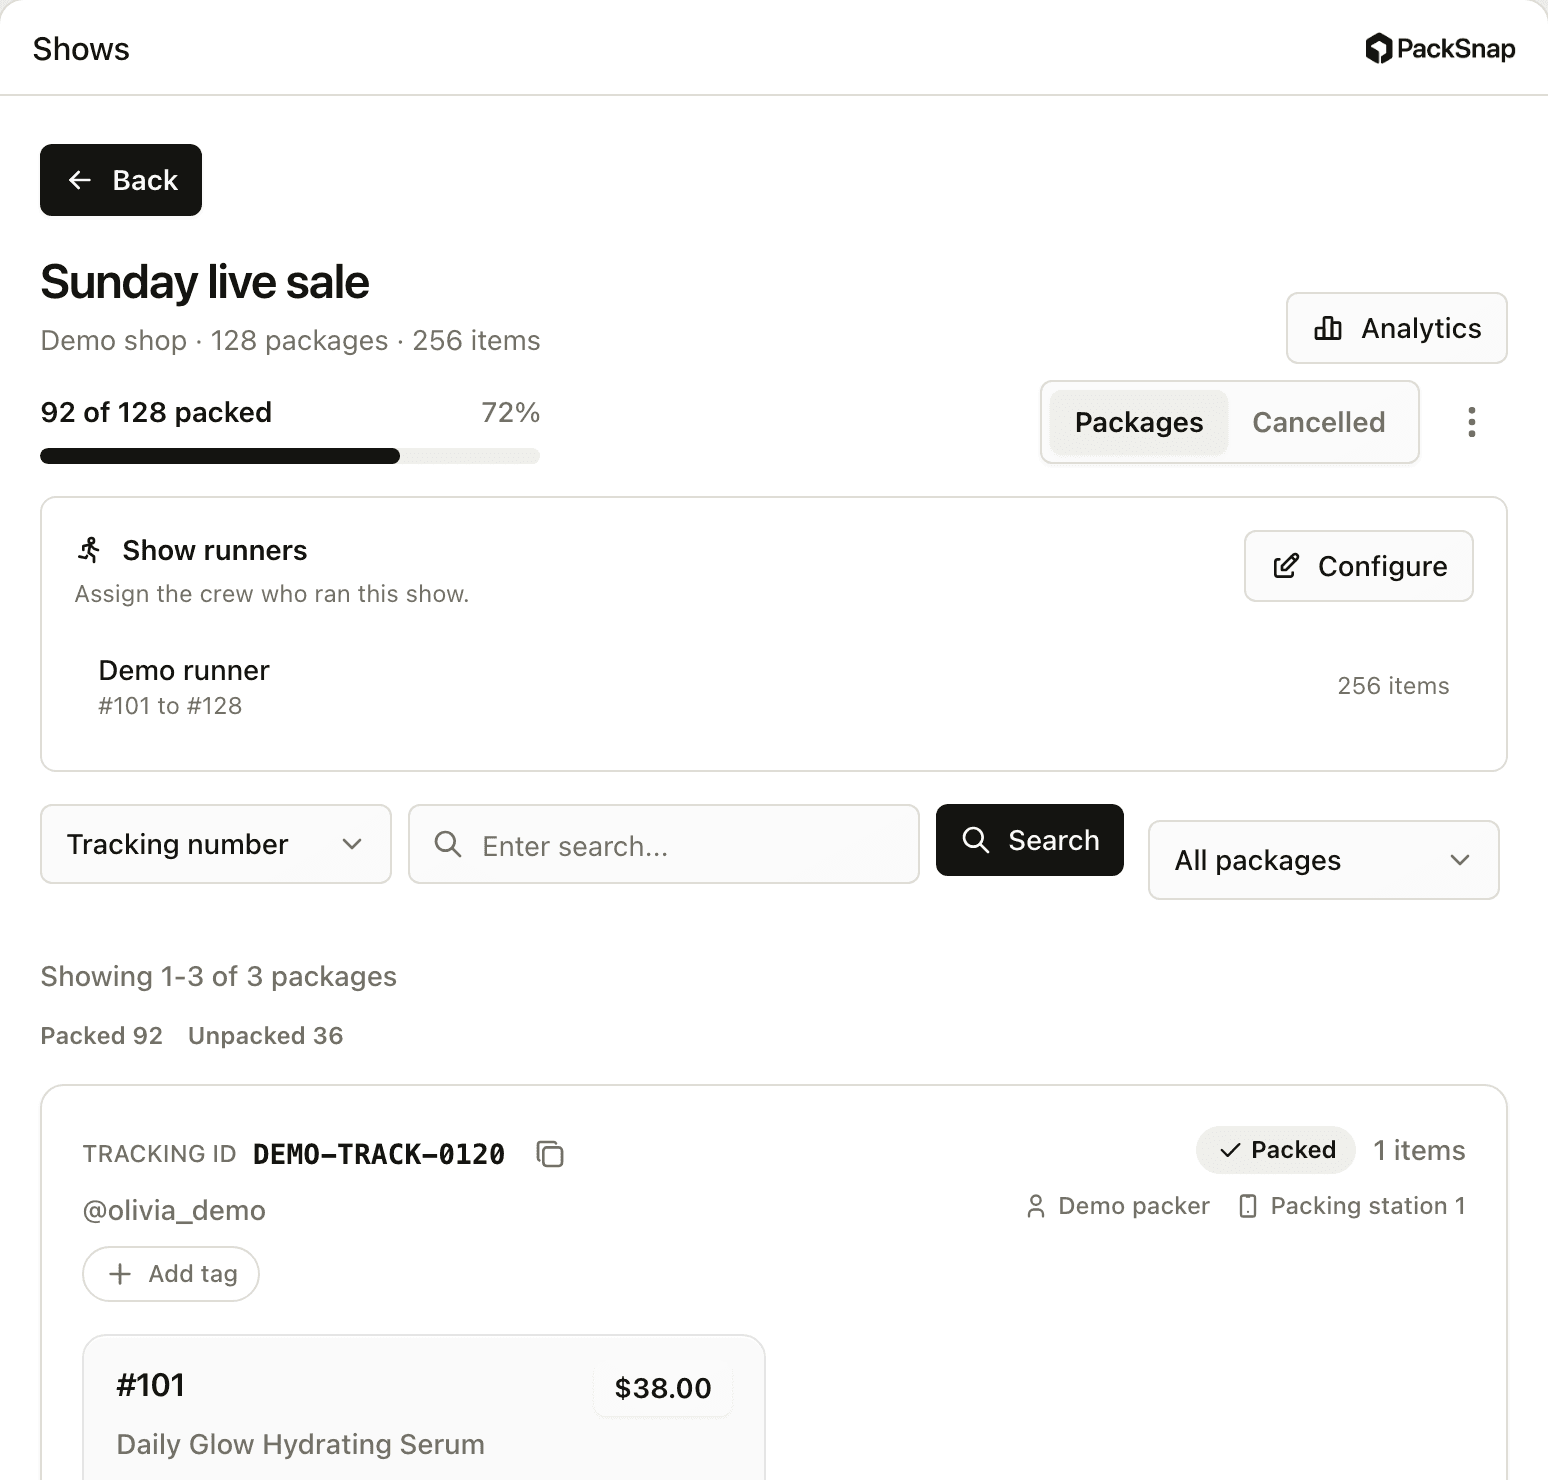Filter by Unpacked 36 packages
1548x1480 pixels.
tap(265, 1036)
